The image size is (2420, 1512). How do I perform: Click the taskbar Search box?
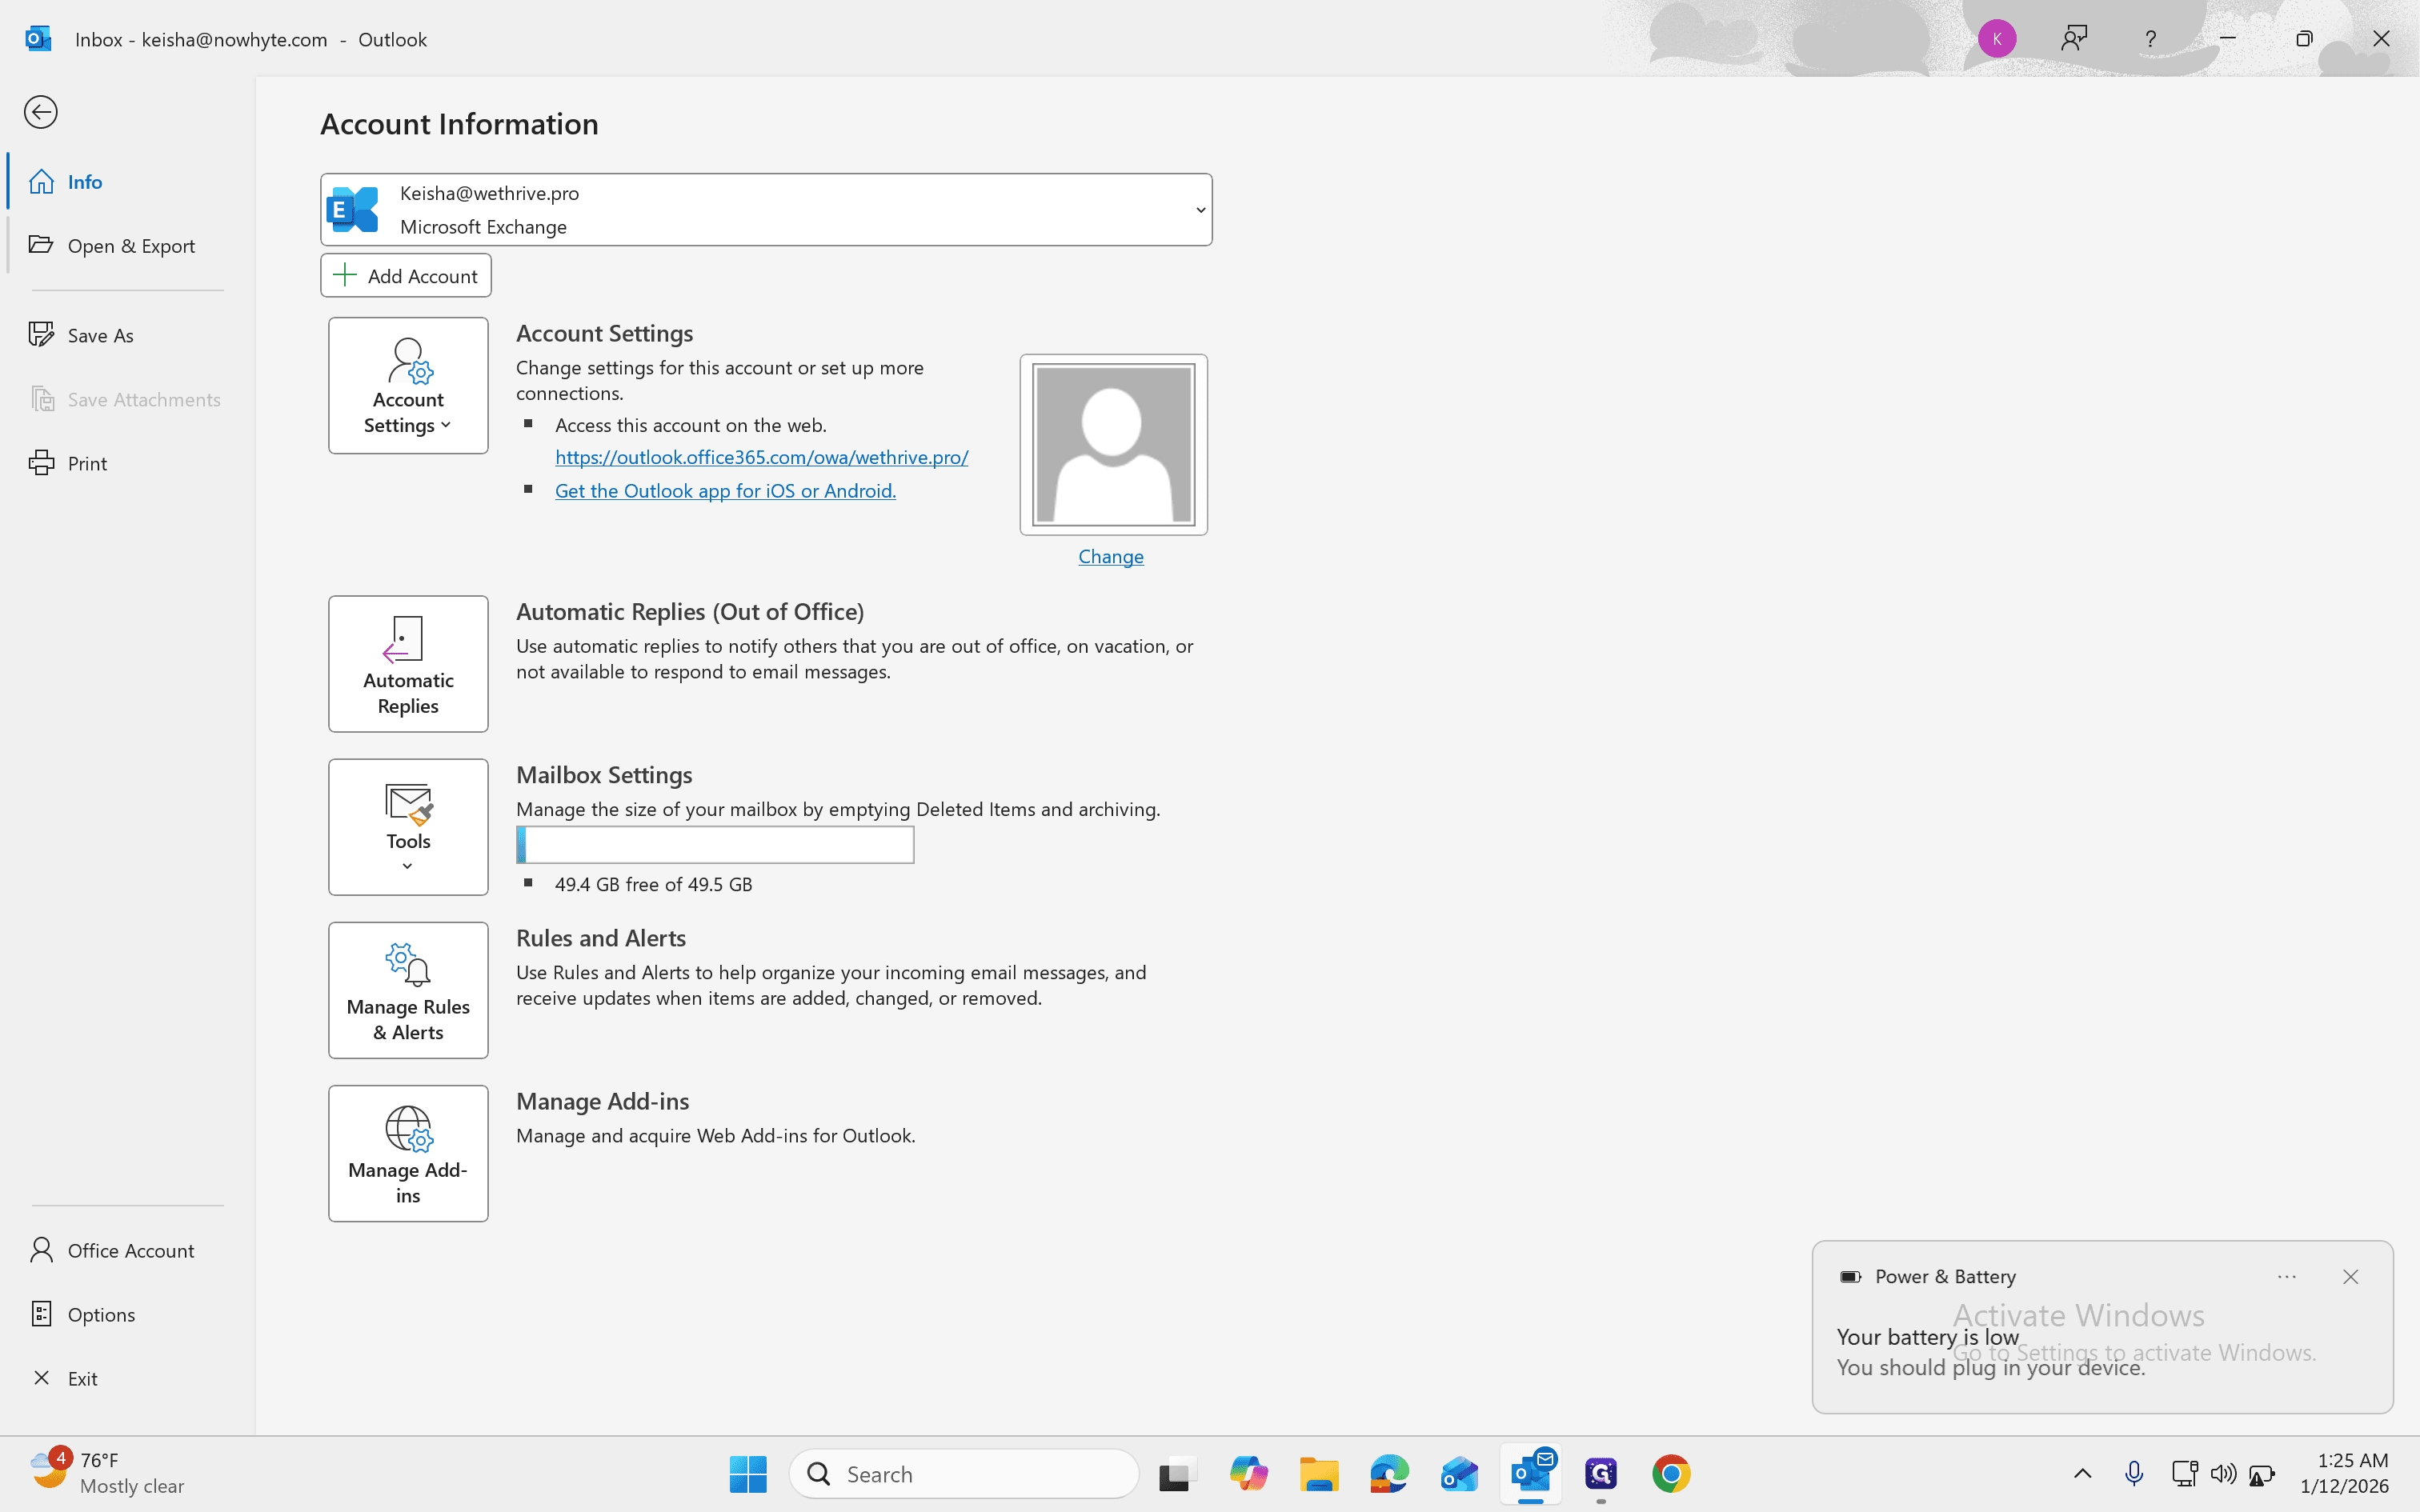tap(964, 1474)
